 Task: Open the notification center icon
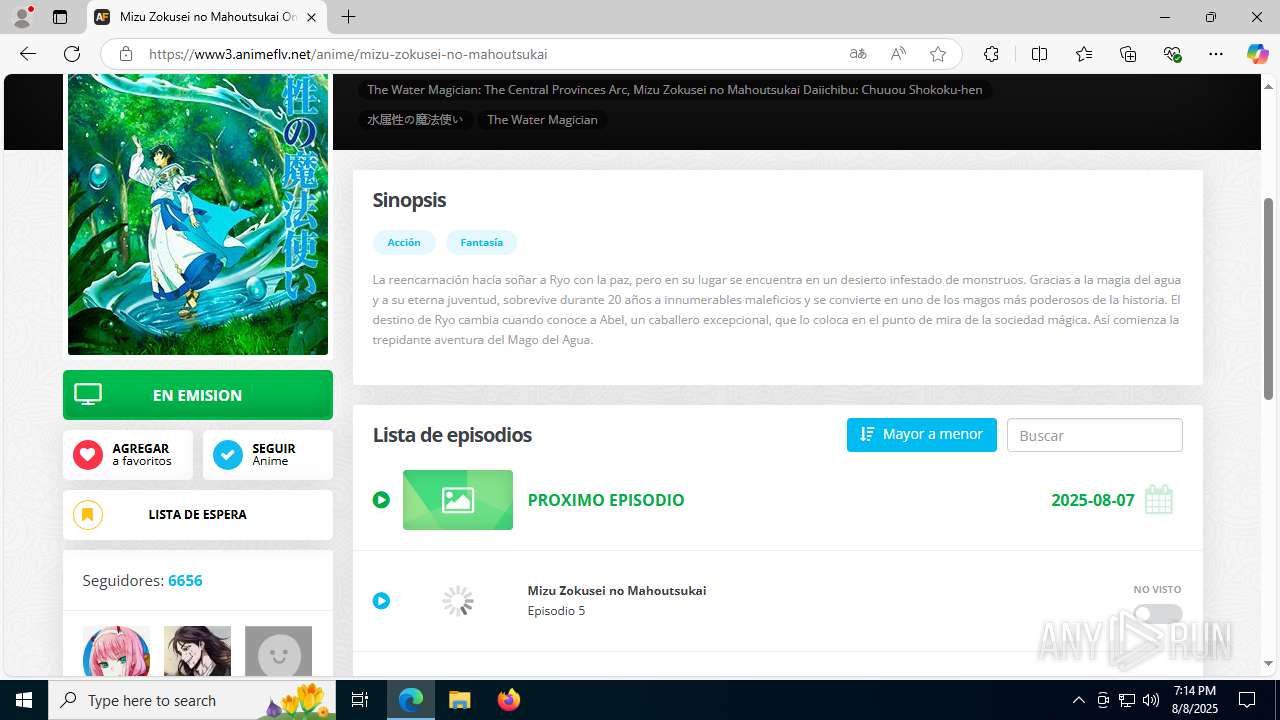click(x=1247, y=700)
